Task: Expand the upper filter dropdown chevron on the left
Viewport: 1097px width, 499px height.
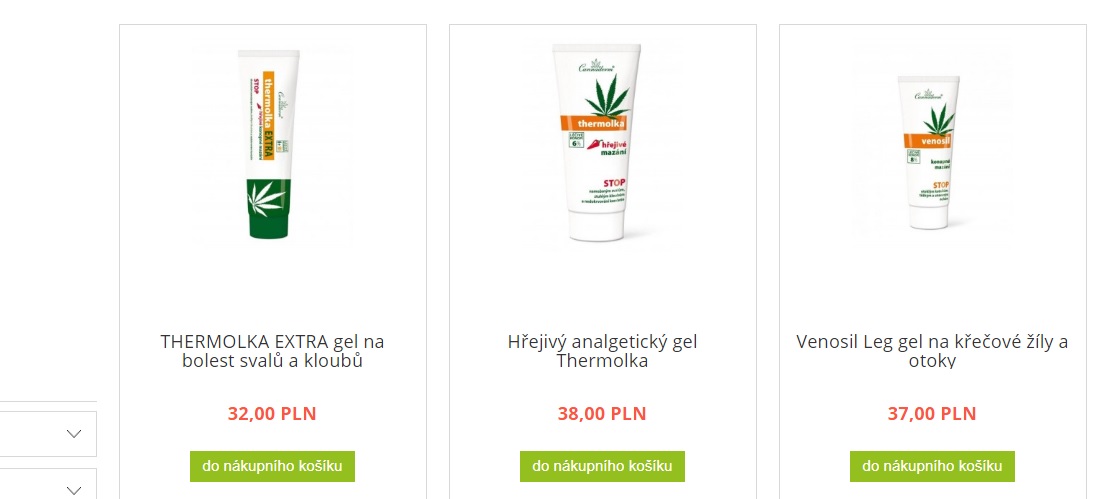Action: tap(73, 434)
